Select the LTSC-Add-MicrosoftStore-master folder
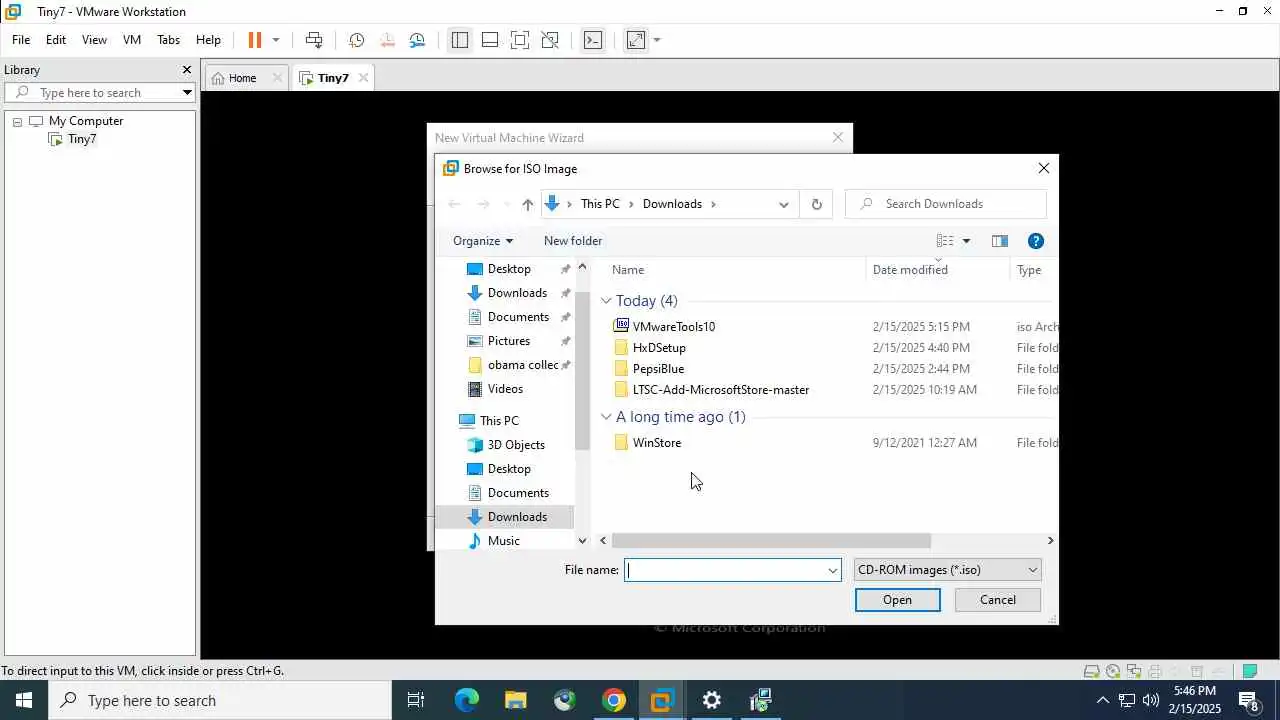Screen dimensions: 1280x720 (721, 390)
